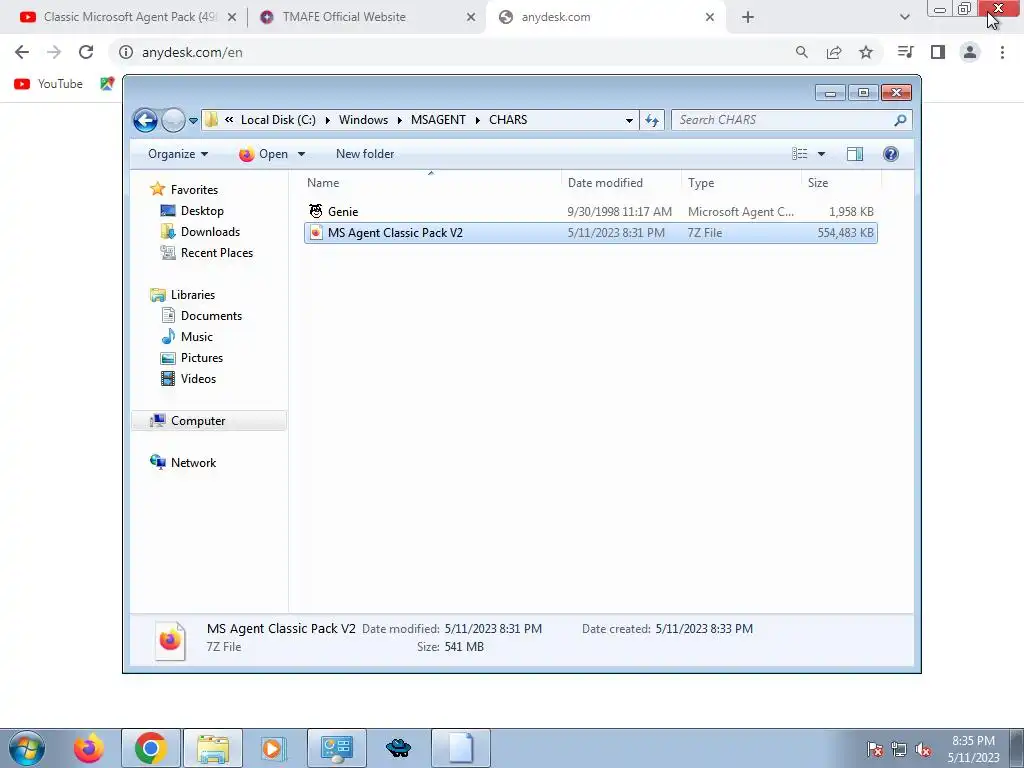This screenshot has width=1024, height=768.
Task: Open Favorites in the navigation pane
Action: [194, 190]
